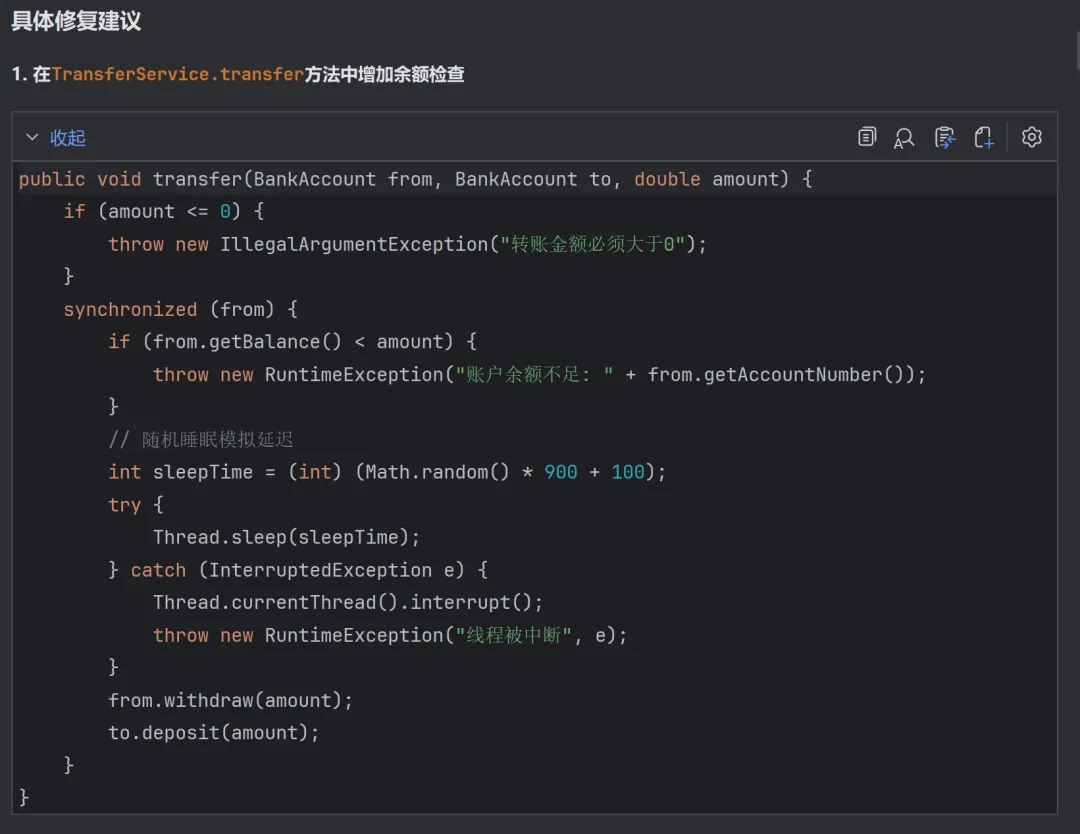Click the from.withdraw(amount) line

tap(230, 700)
